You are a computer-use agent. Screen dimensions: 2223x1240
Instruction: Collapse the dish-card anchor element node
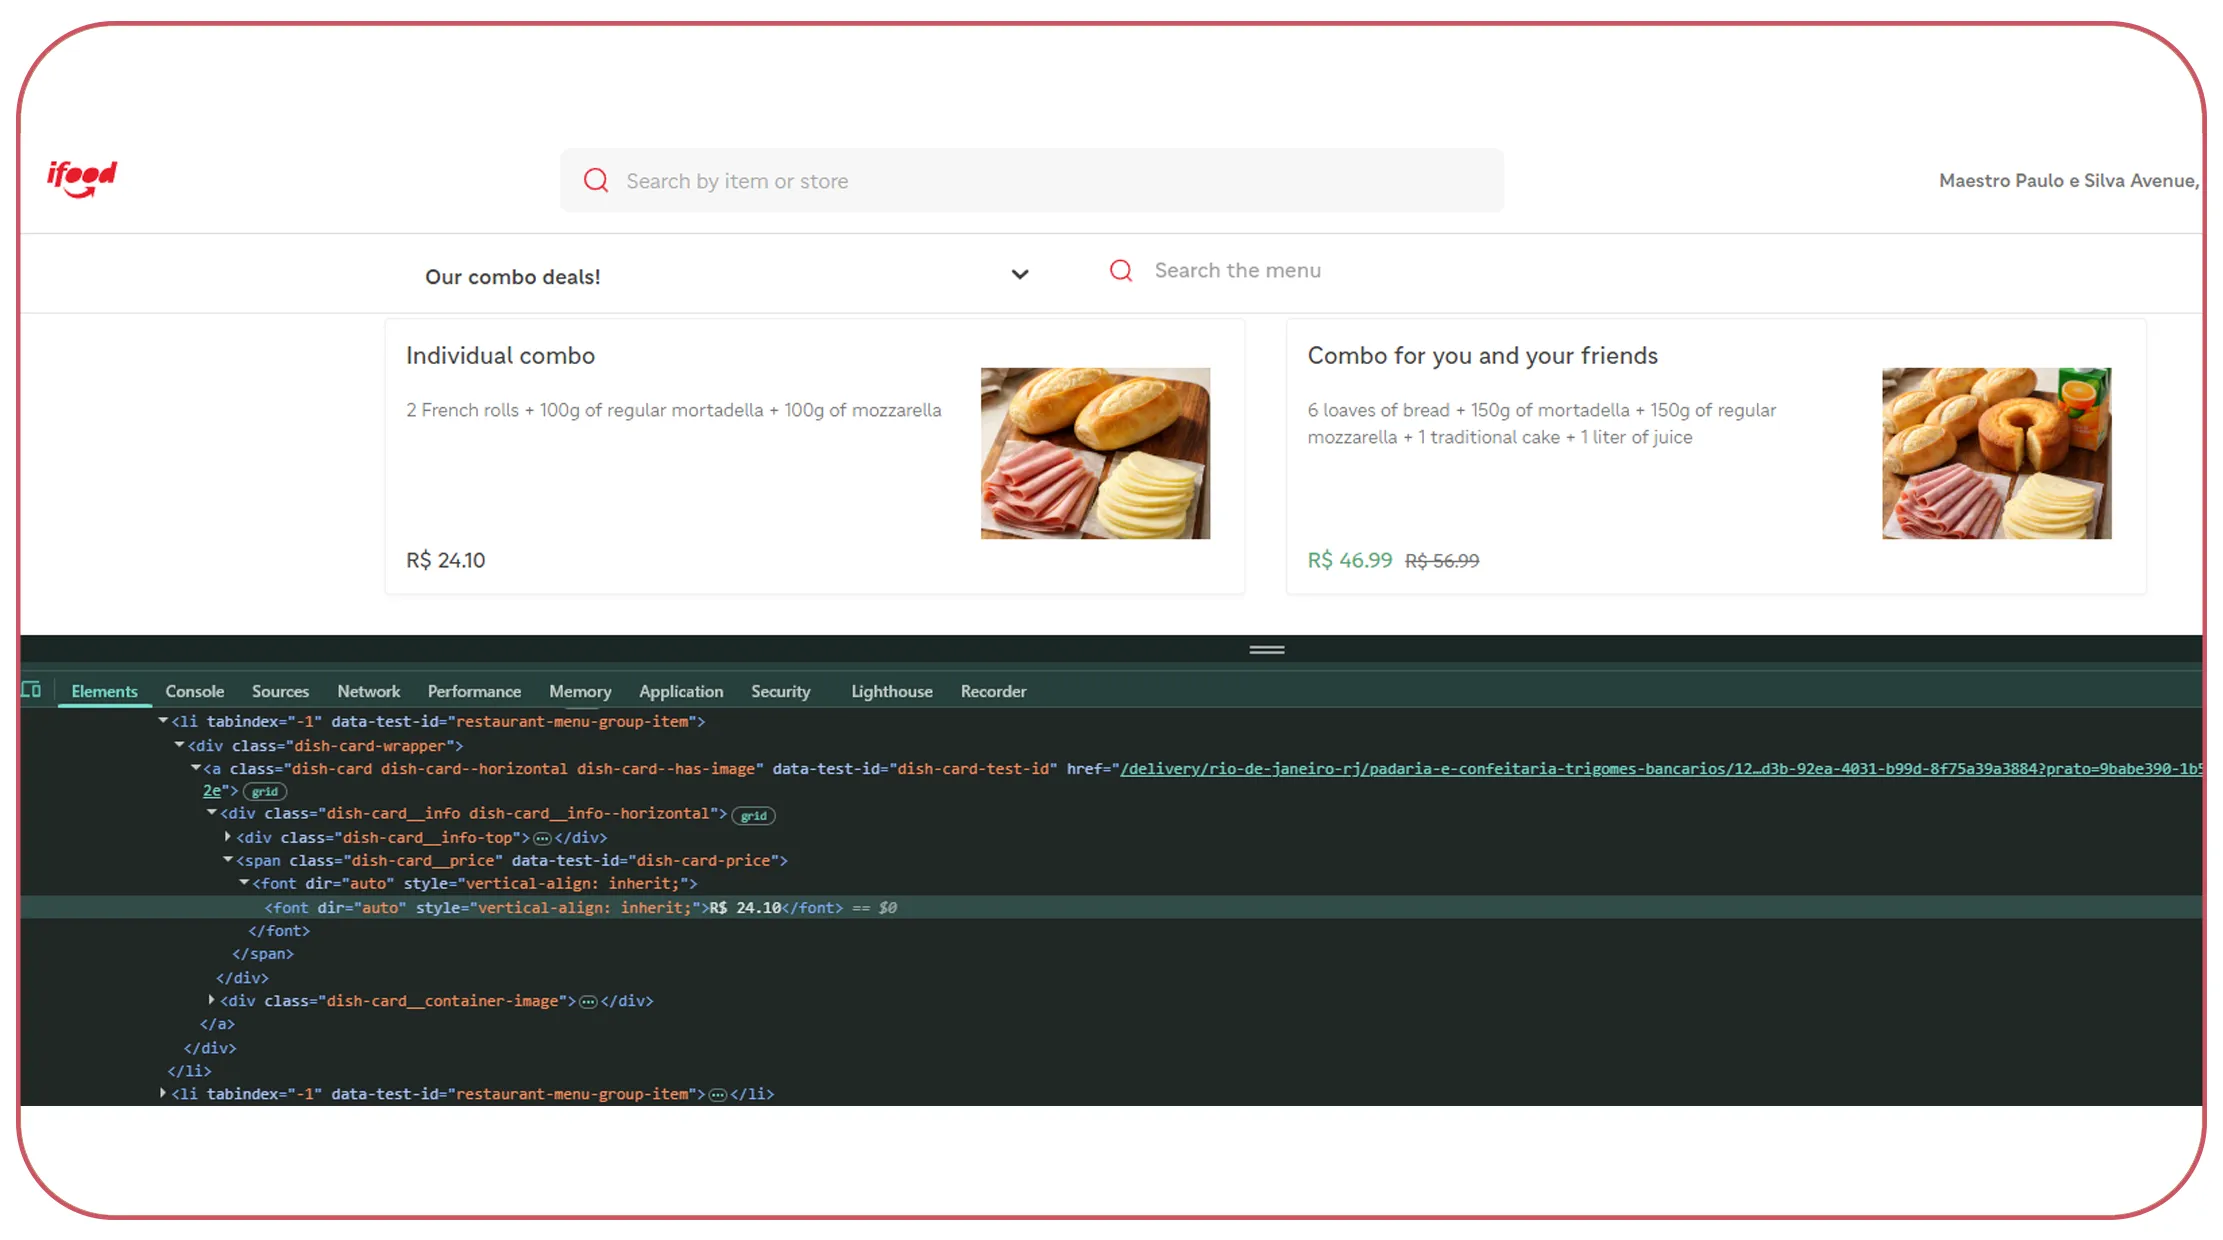tap(196, 768)
